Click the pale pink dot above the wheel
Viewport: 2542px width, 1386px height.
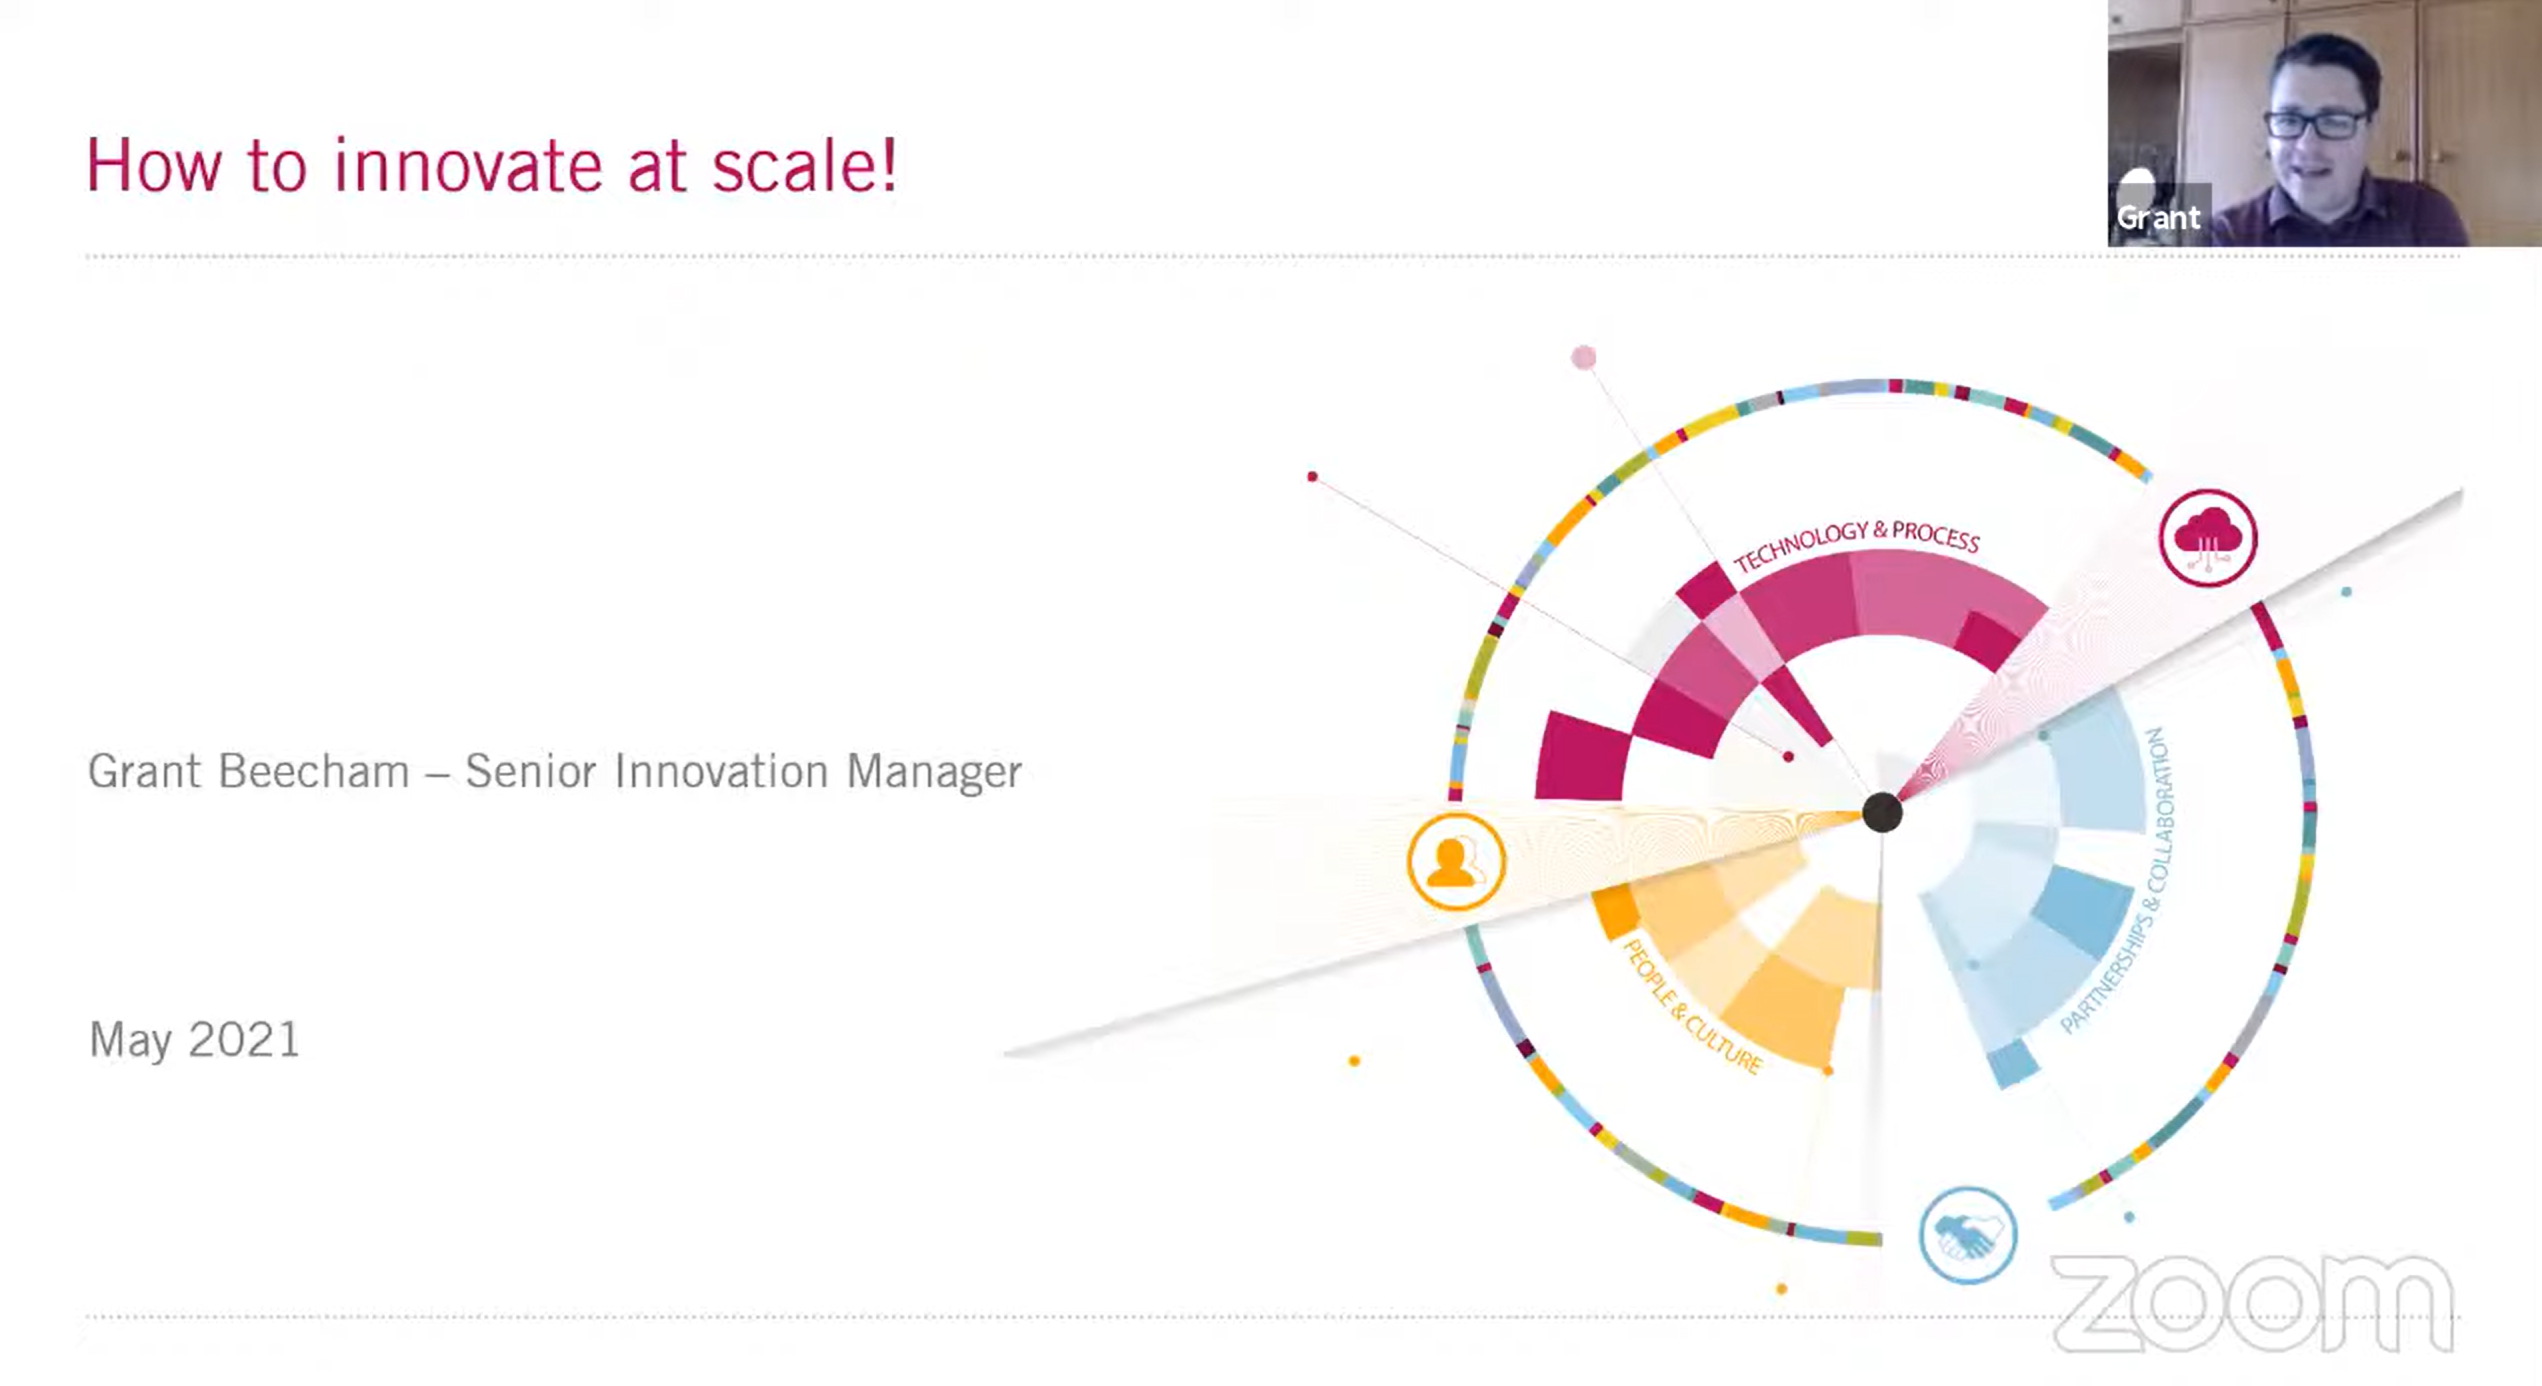click(1583, 357)
